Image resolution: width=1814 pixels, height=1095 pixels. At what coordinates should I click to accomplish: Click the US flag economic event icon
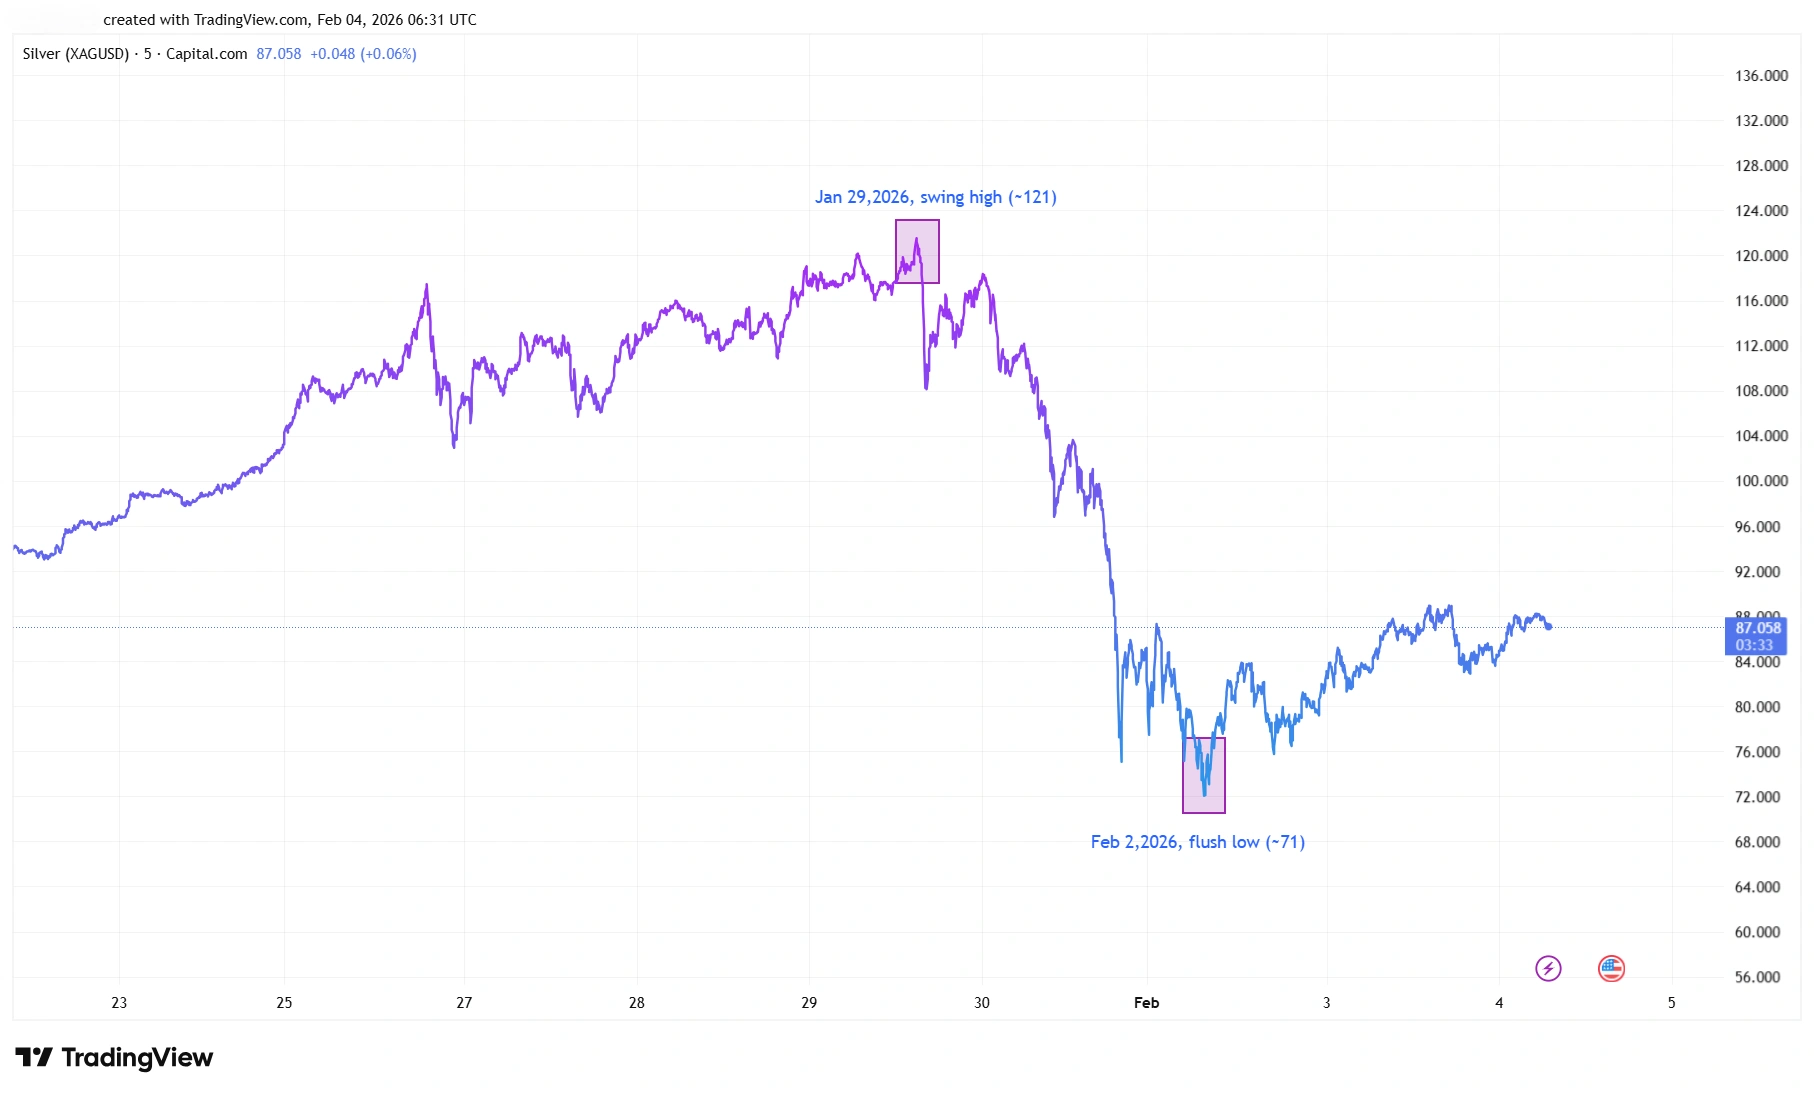(x=1611, y=968)
